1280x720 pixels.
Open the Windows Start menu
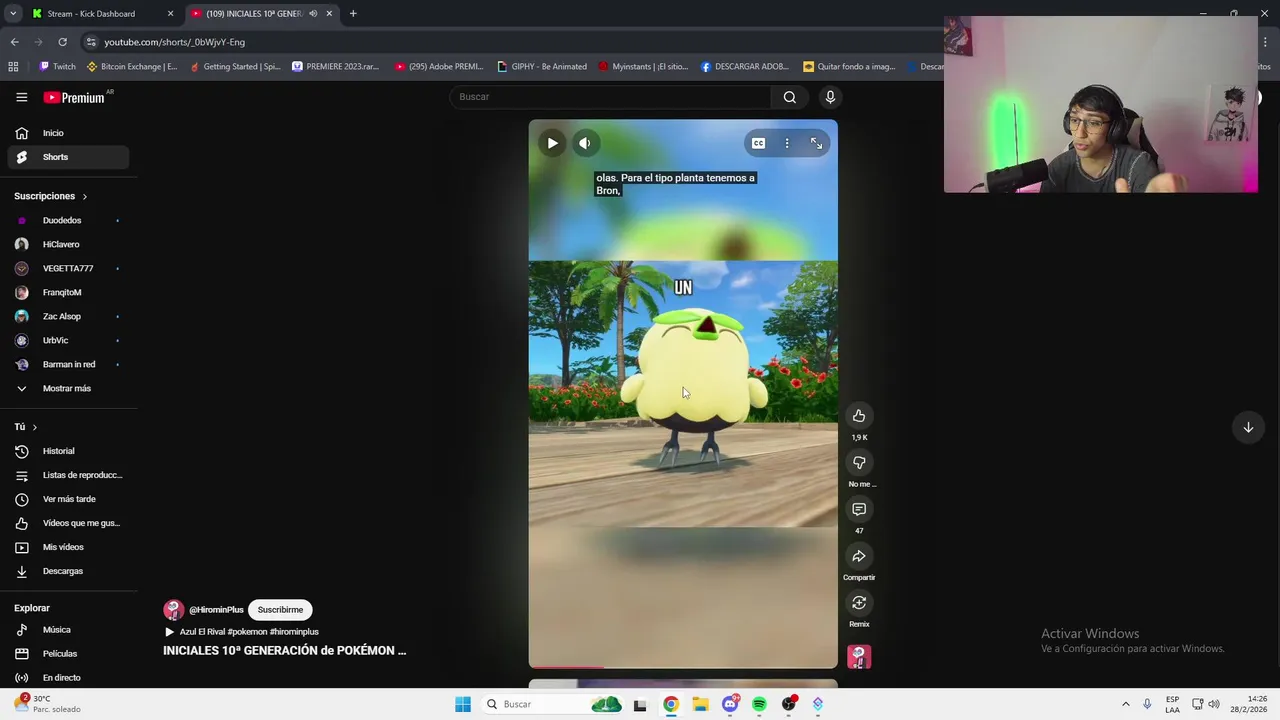(462, 704)
